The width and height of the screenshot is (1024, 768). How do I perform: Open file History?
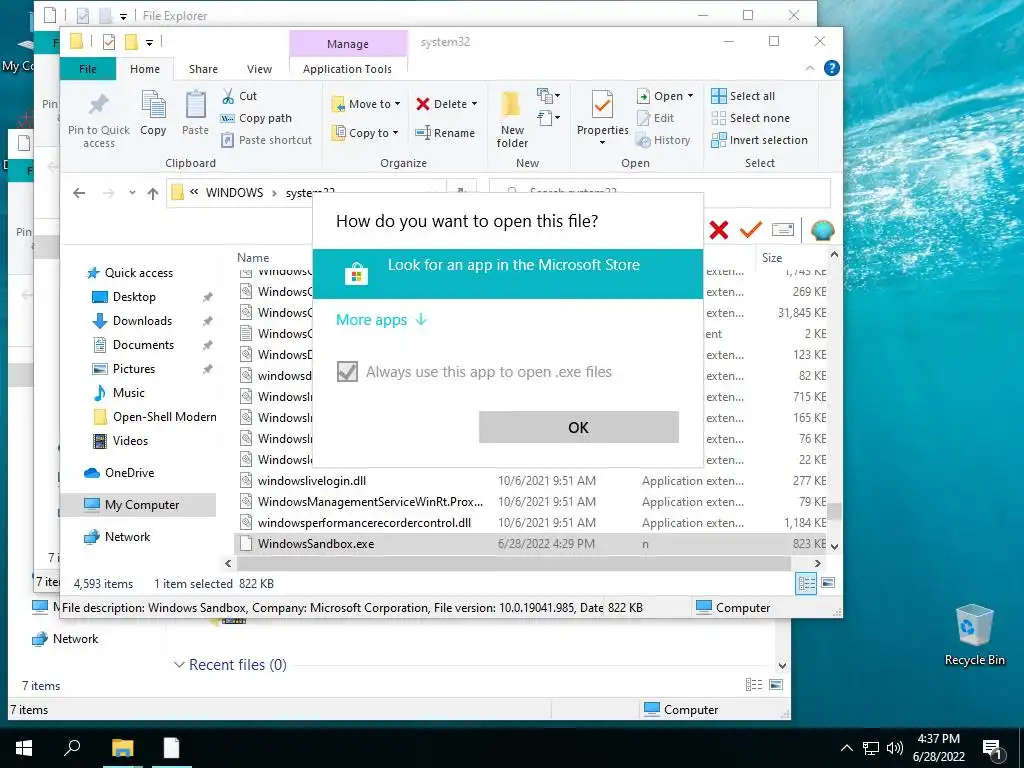coord(664,140)
